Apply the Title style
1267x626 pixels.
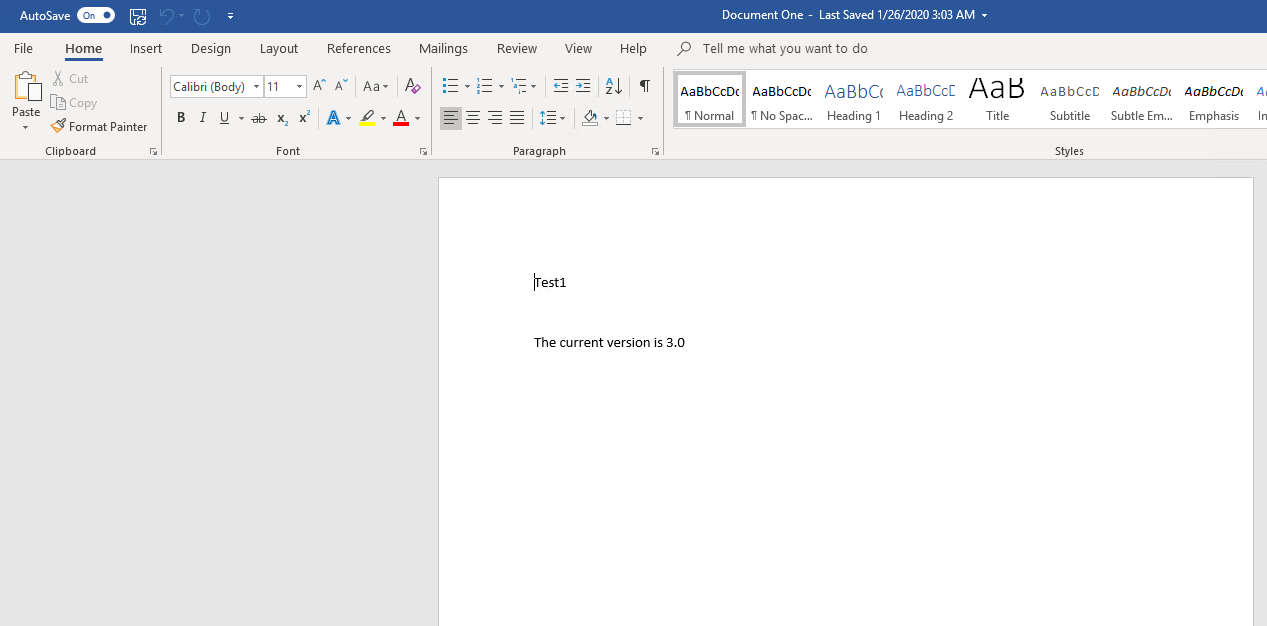point(998,99)
